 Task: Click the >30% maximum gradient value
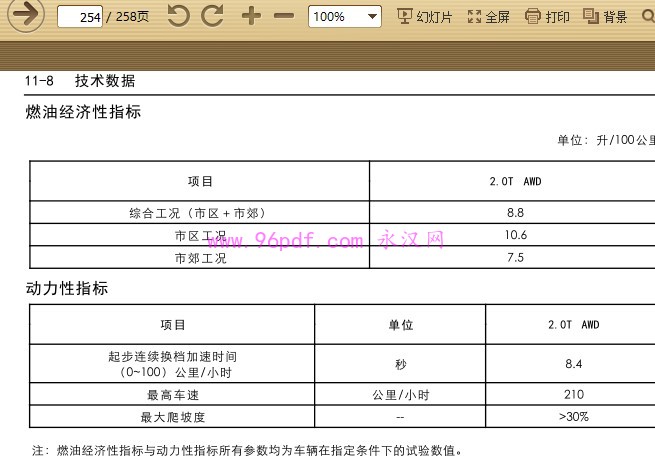tap(573, 416)
